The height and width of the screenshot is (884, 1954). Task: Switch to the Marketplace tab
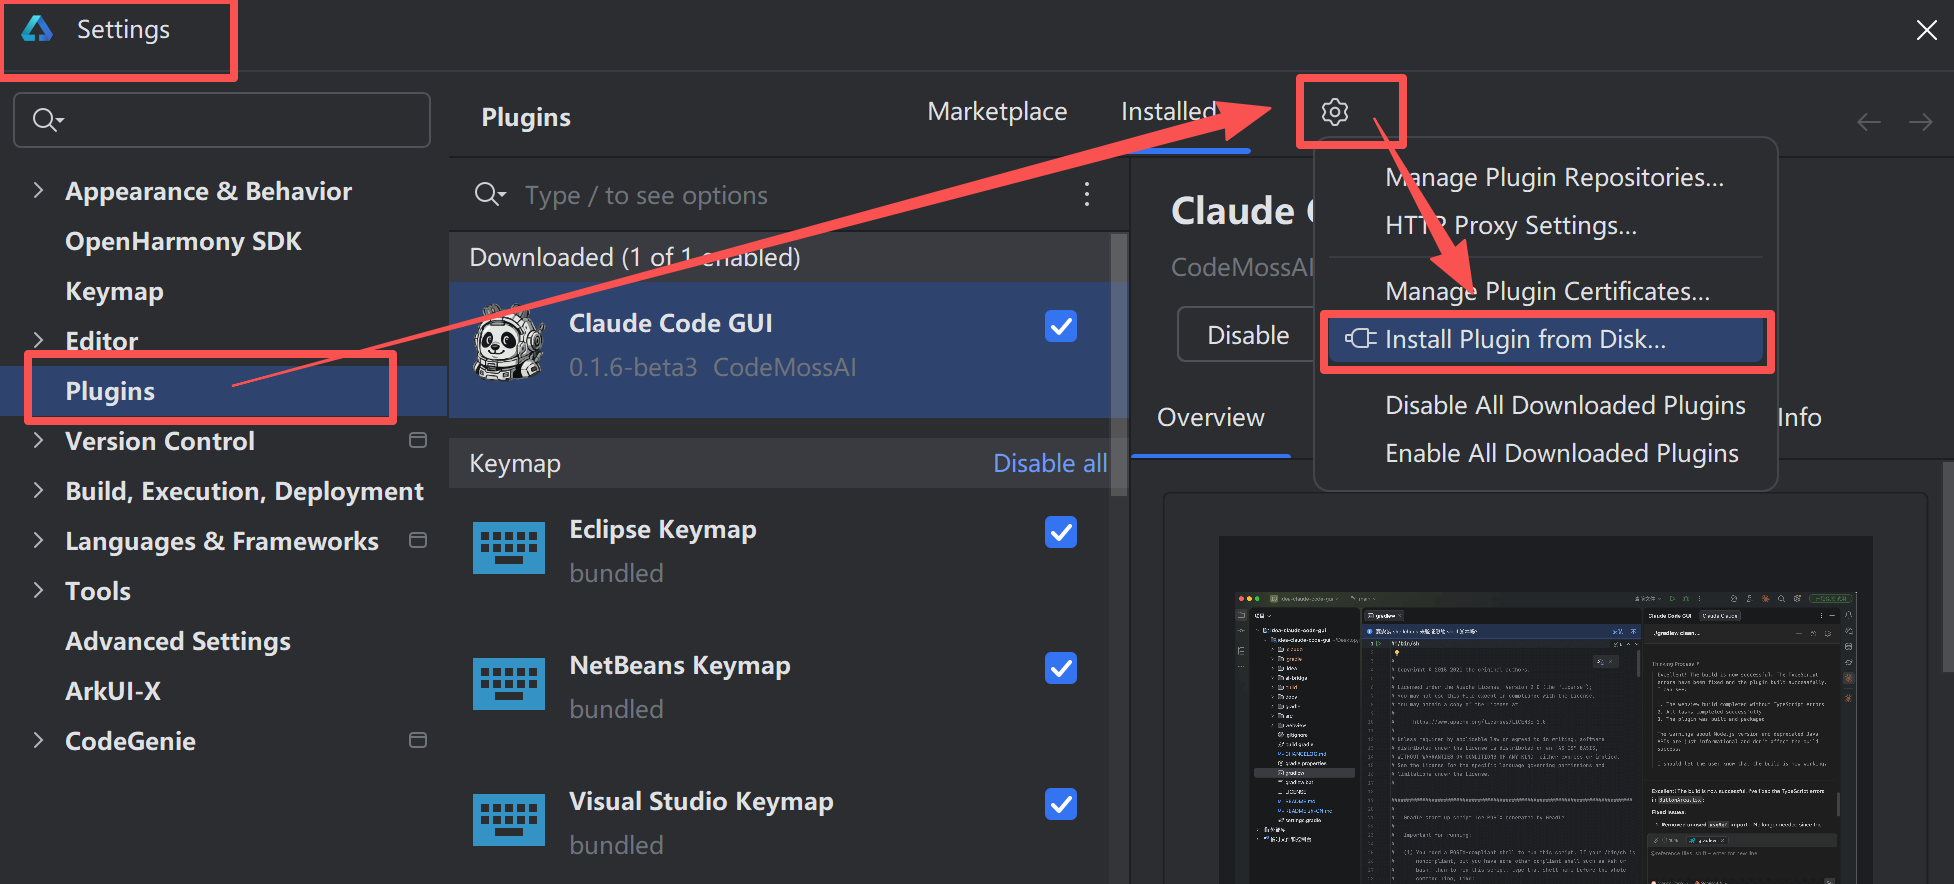997,111
